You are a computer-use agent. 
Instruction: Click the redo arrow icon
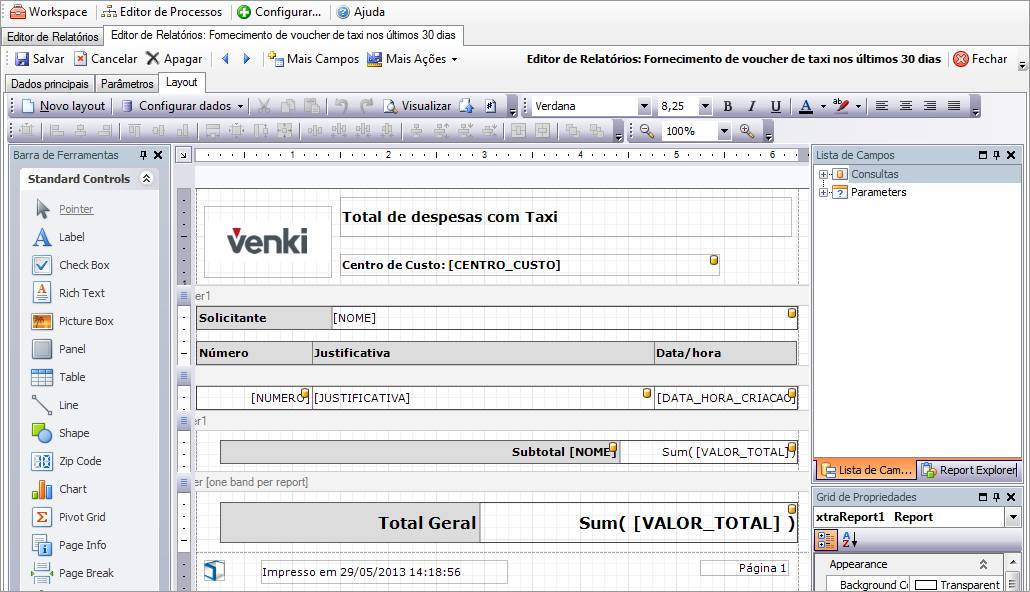pyautogui.click(x=366, y=106)
